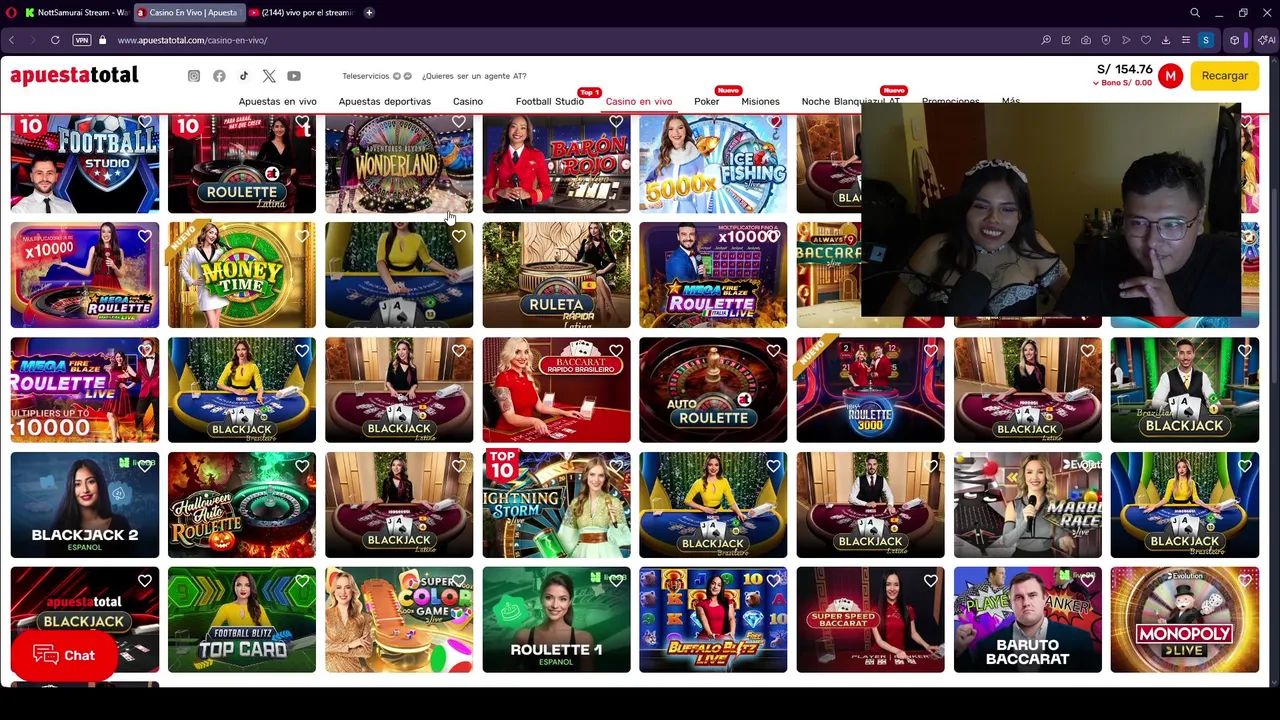
Task: Open the Opera main menu icon
Action: point(11,13)
